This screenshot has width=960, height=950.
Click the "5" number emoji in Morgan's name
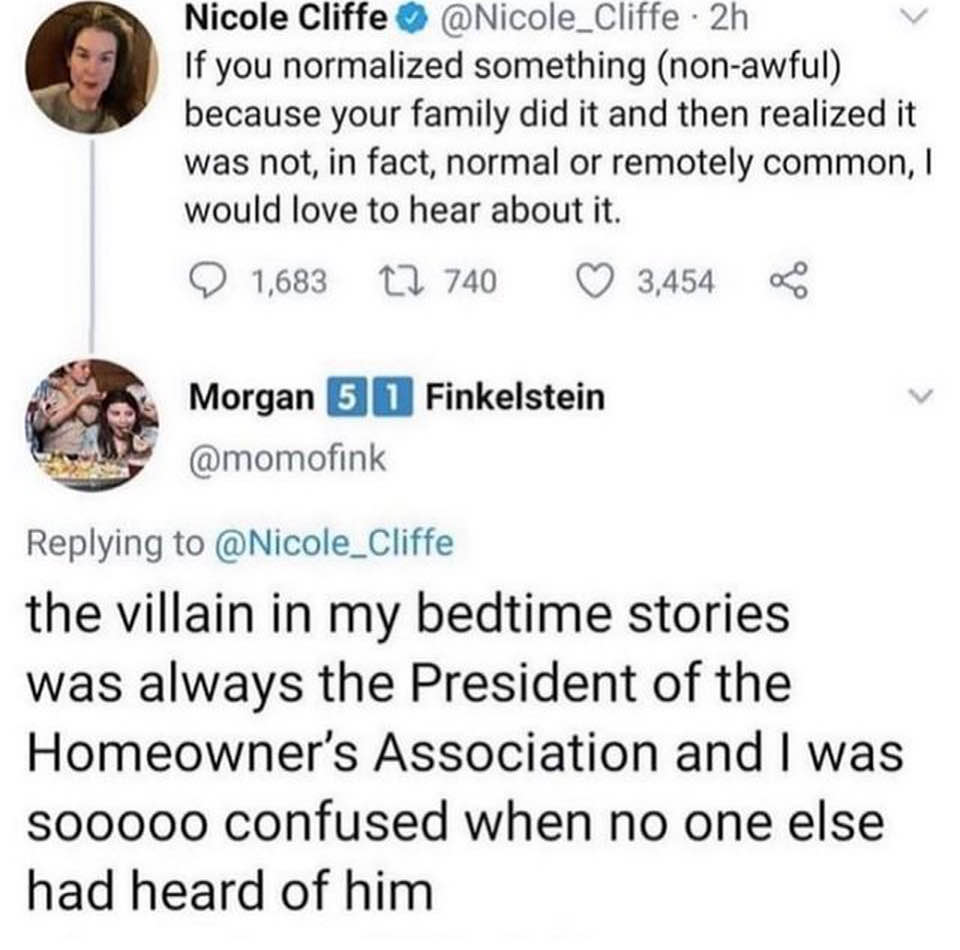[x=340, y=397]
